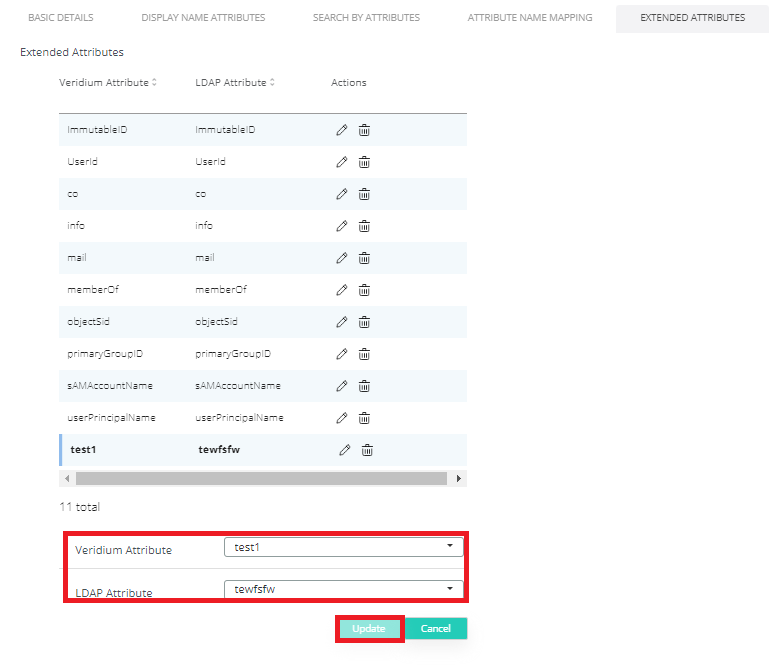Screen dimensions: 775x667
Task: Edit the sAMAccountName attribute row
Action: pyautogui.click(x=341, y=386)
